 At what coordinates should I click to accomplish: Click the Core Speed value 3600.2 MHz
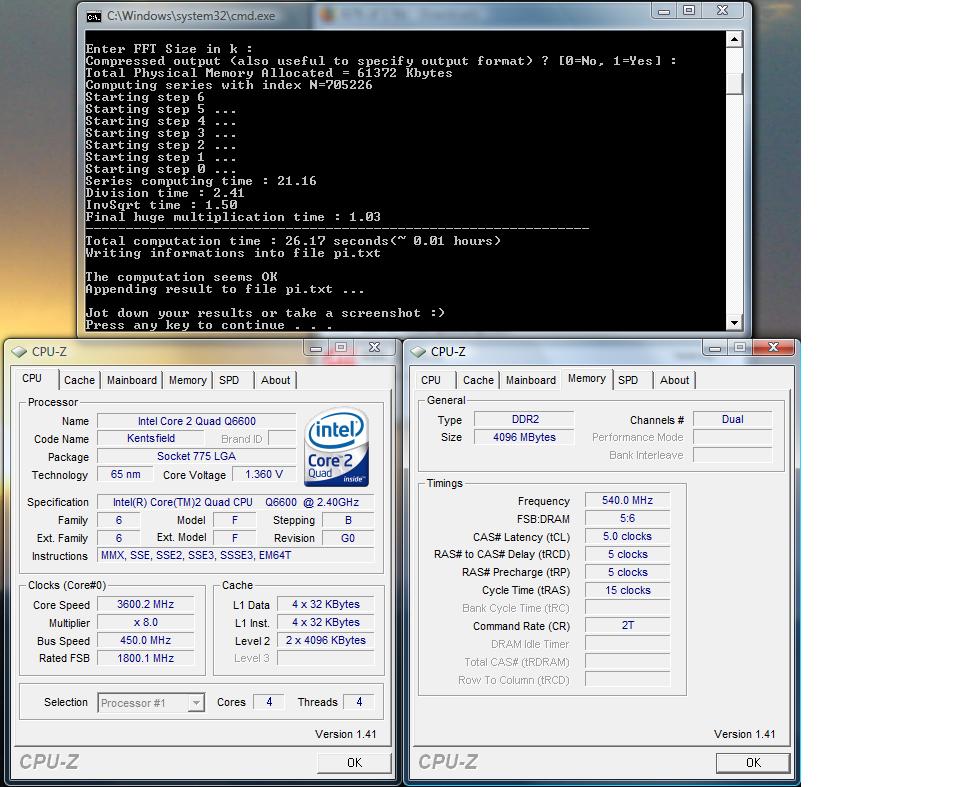(146, 604)
